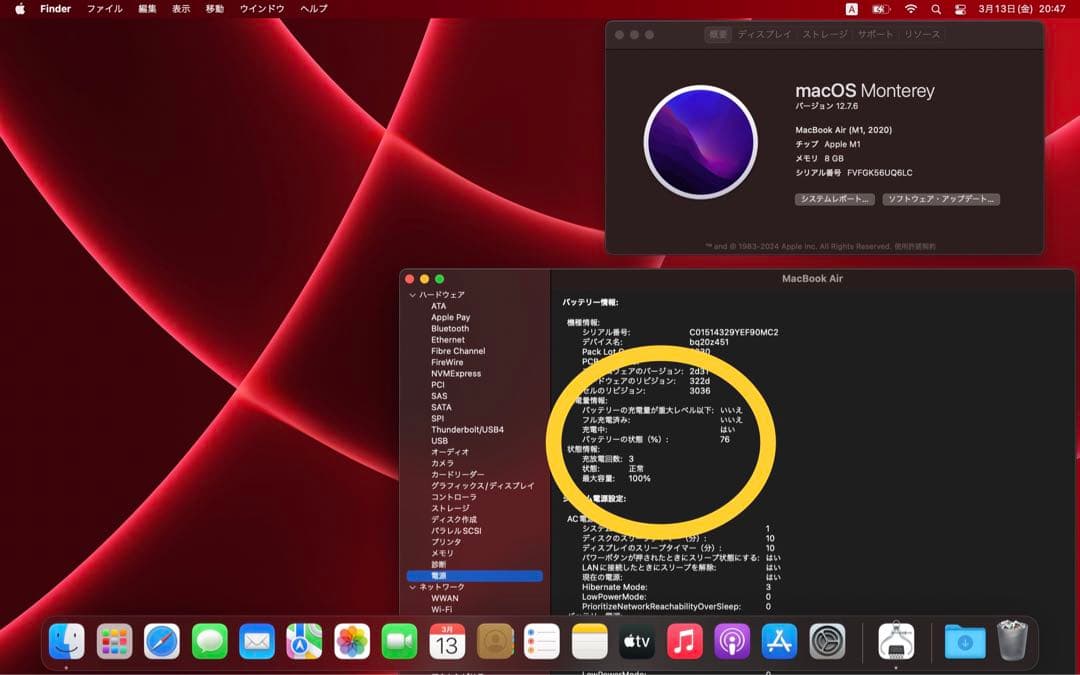Select Thunderbolt/USB4 in the sidebar
The image size is (1080, 675).
click(x=467, y=430)
